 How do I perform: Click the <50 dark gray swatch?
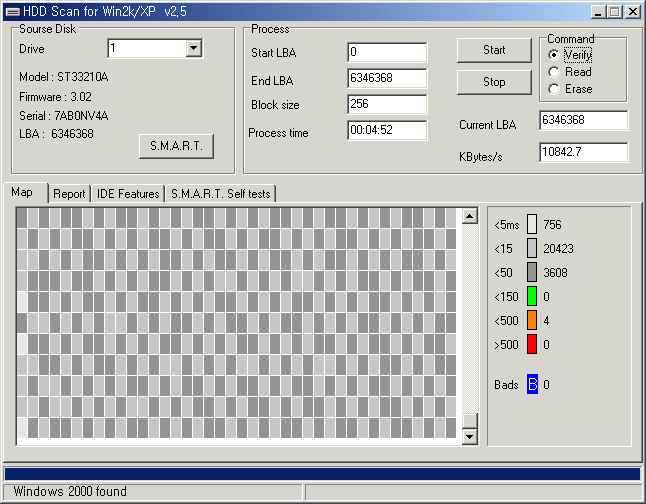(x=532, y=272)
